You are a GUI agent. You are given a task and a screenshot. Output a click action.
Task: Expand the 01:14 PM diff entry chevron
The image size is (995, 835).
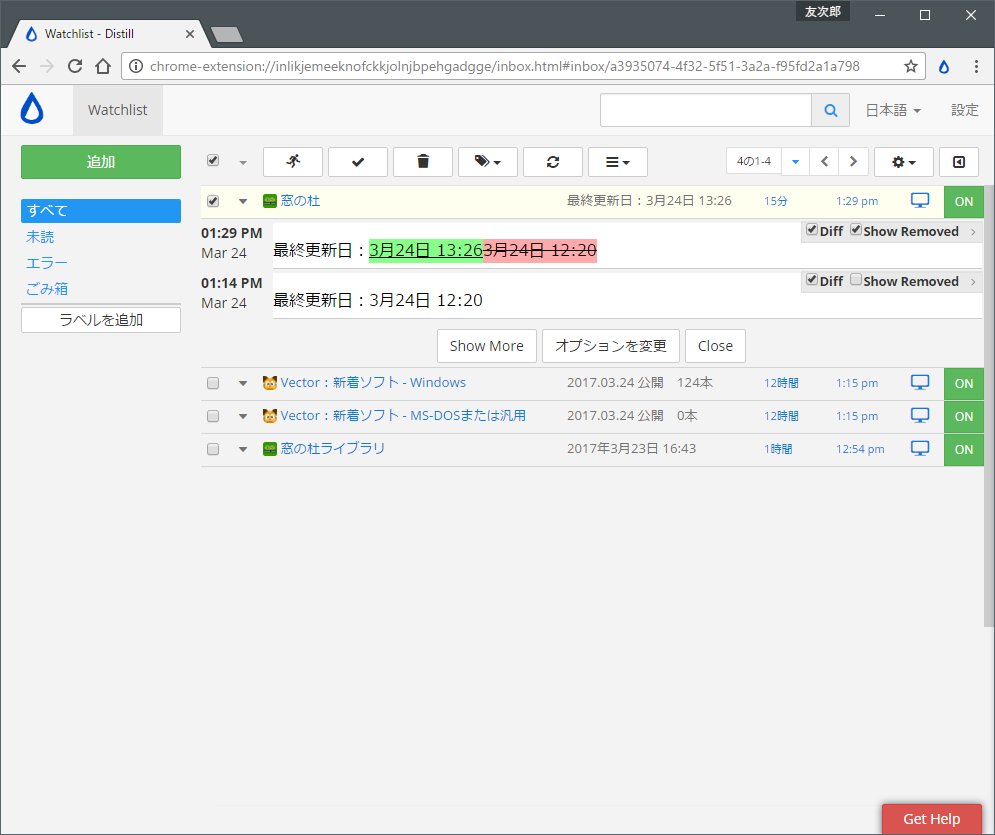click(973, 282)
